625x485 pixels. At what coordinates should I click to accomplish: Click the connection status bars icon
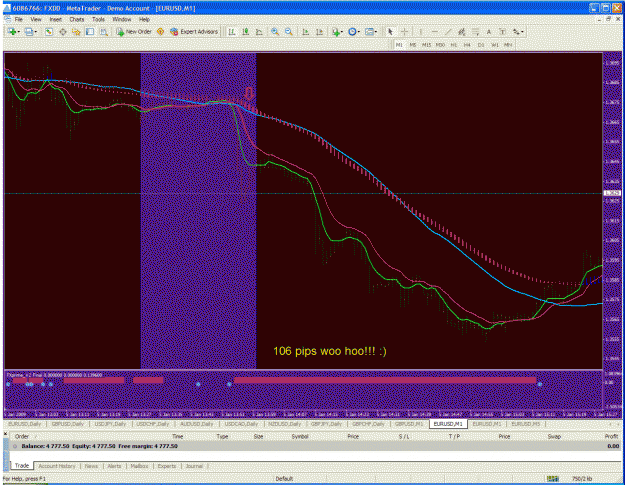552,479
